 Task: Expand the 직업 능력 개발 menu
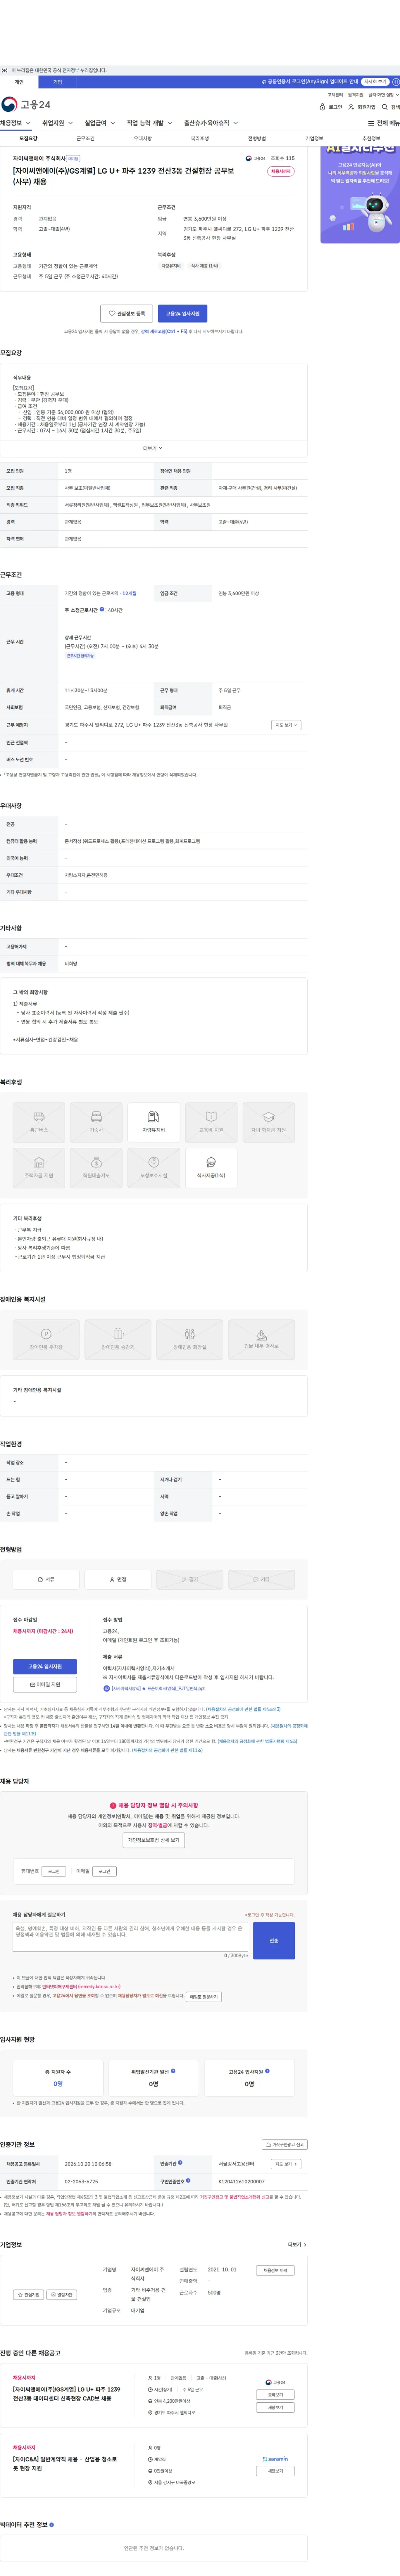coord(149,123)
